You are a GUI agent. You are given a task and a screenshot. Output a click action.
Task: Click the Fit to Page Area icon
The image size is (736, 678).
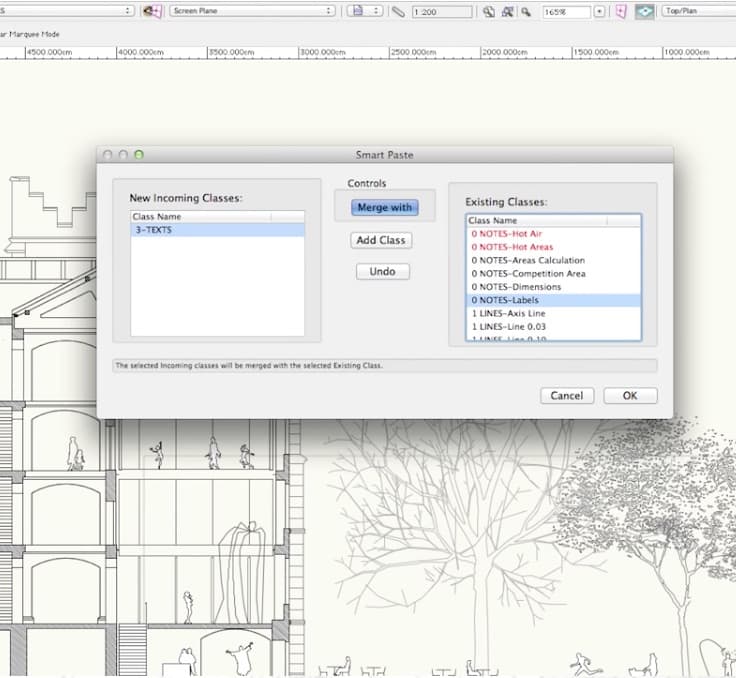pos(489,12)
